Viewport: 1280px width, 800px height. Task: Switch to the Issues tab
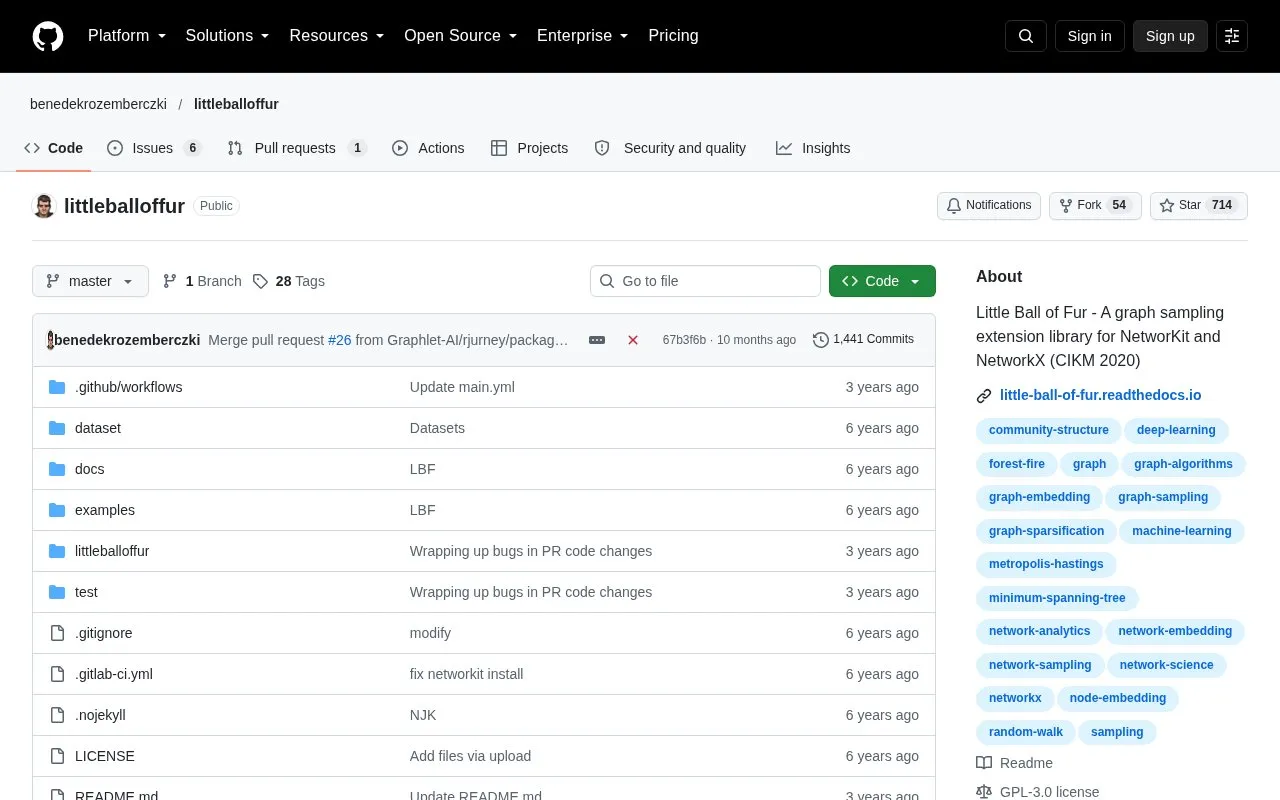tap(154, 148)
